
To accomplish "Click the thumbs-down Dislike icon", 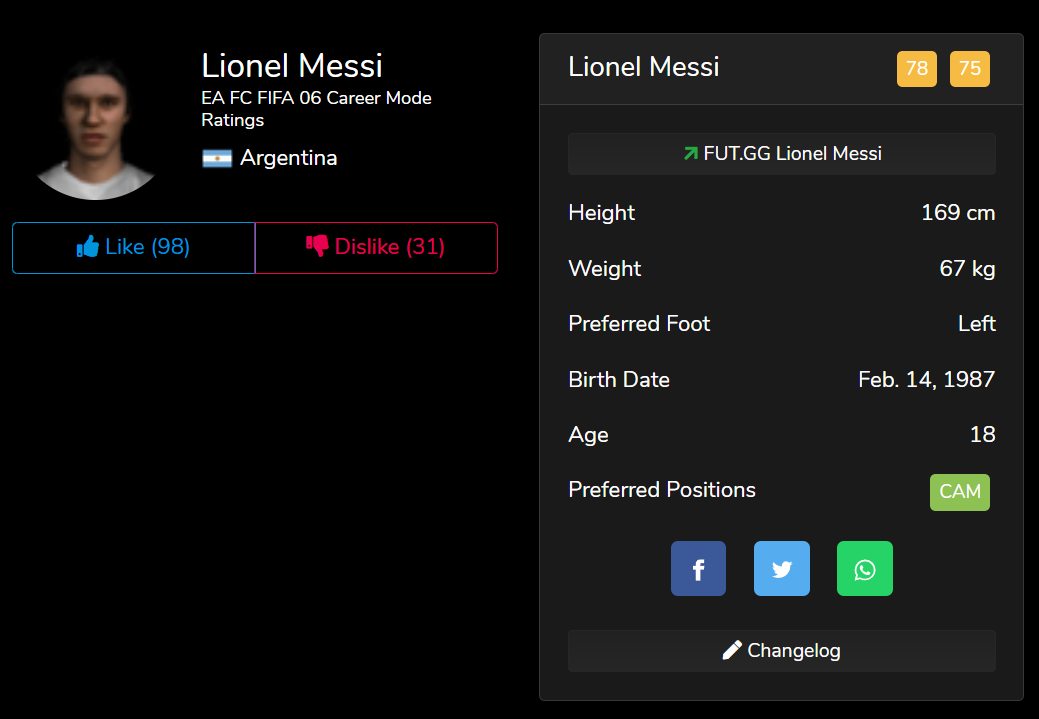I will point(317,247).
